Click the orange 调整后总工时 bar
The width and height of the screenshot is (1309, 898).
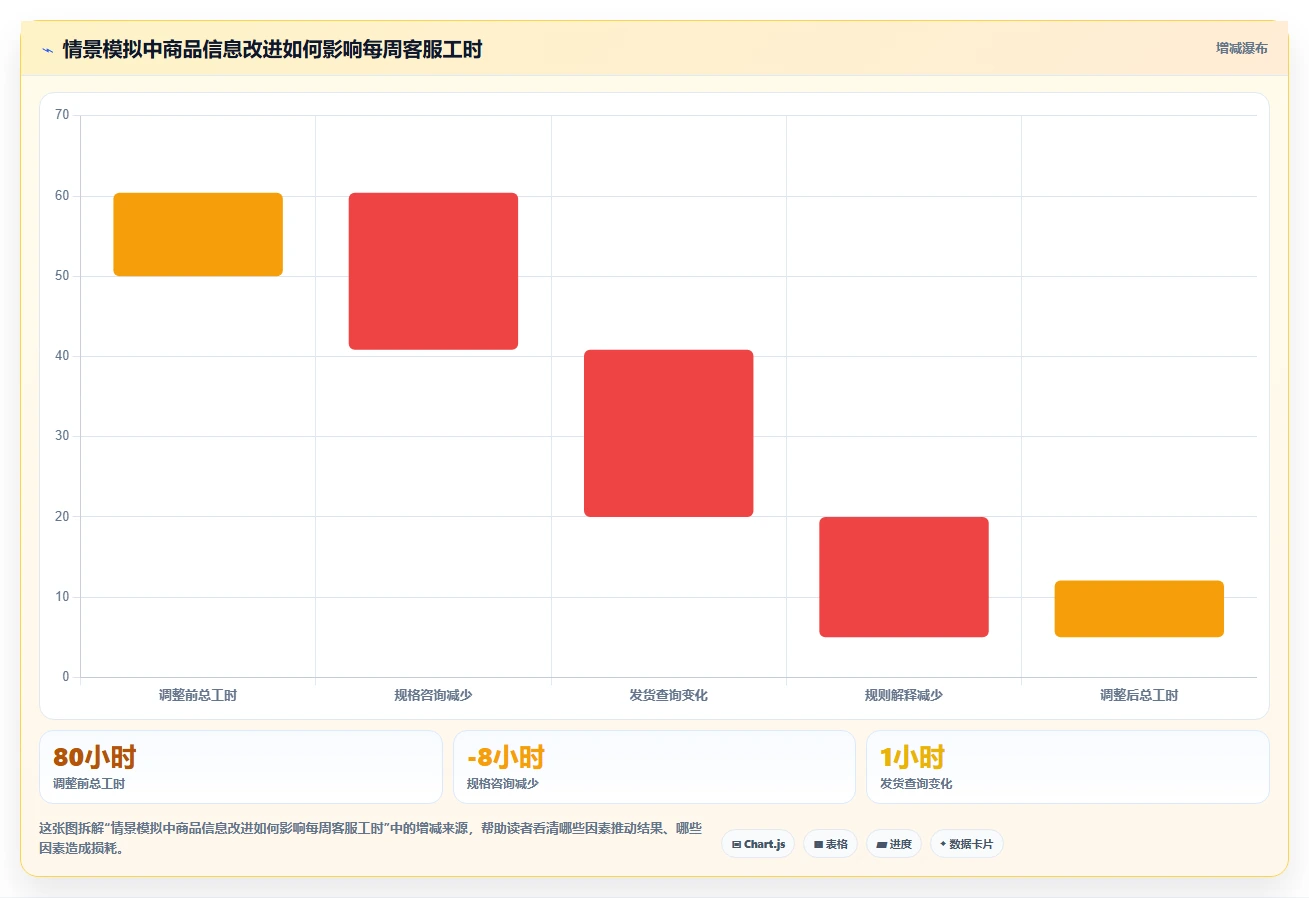click(x=1139, y=608)
